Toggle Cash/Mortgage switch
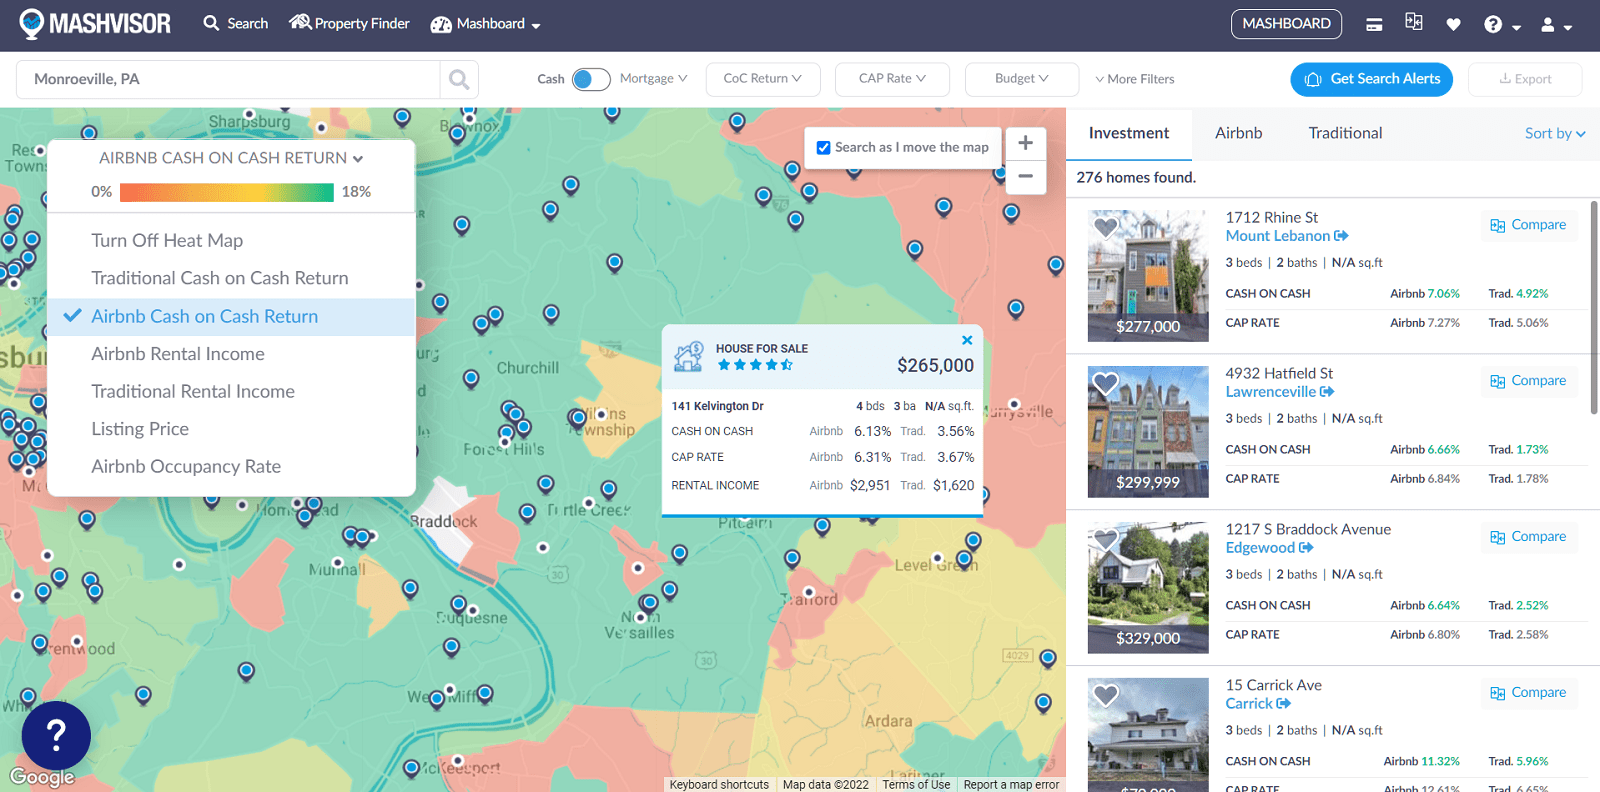 [590, 79]
